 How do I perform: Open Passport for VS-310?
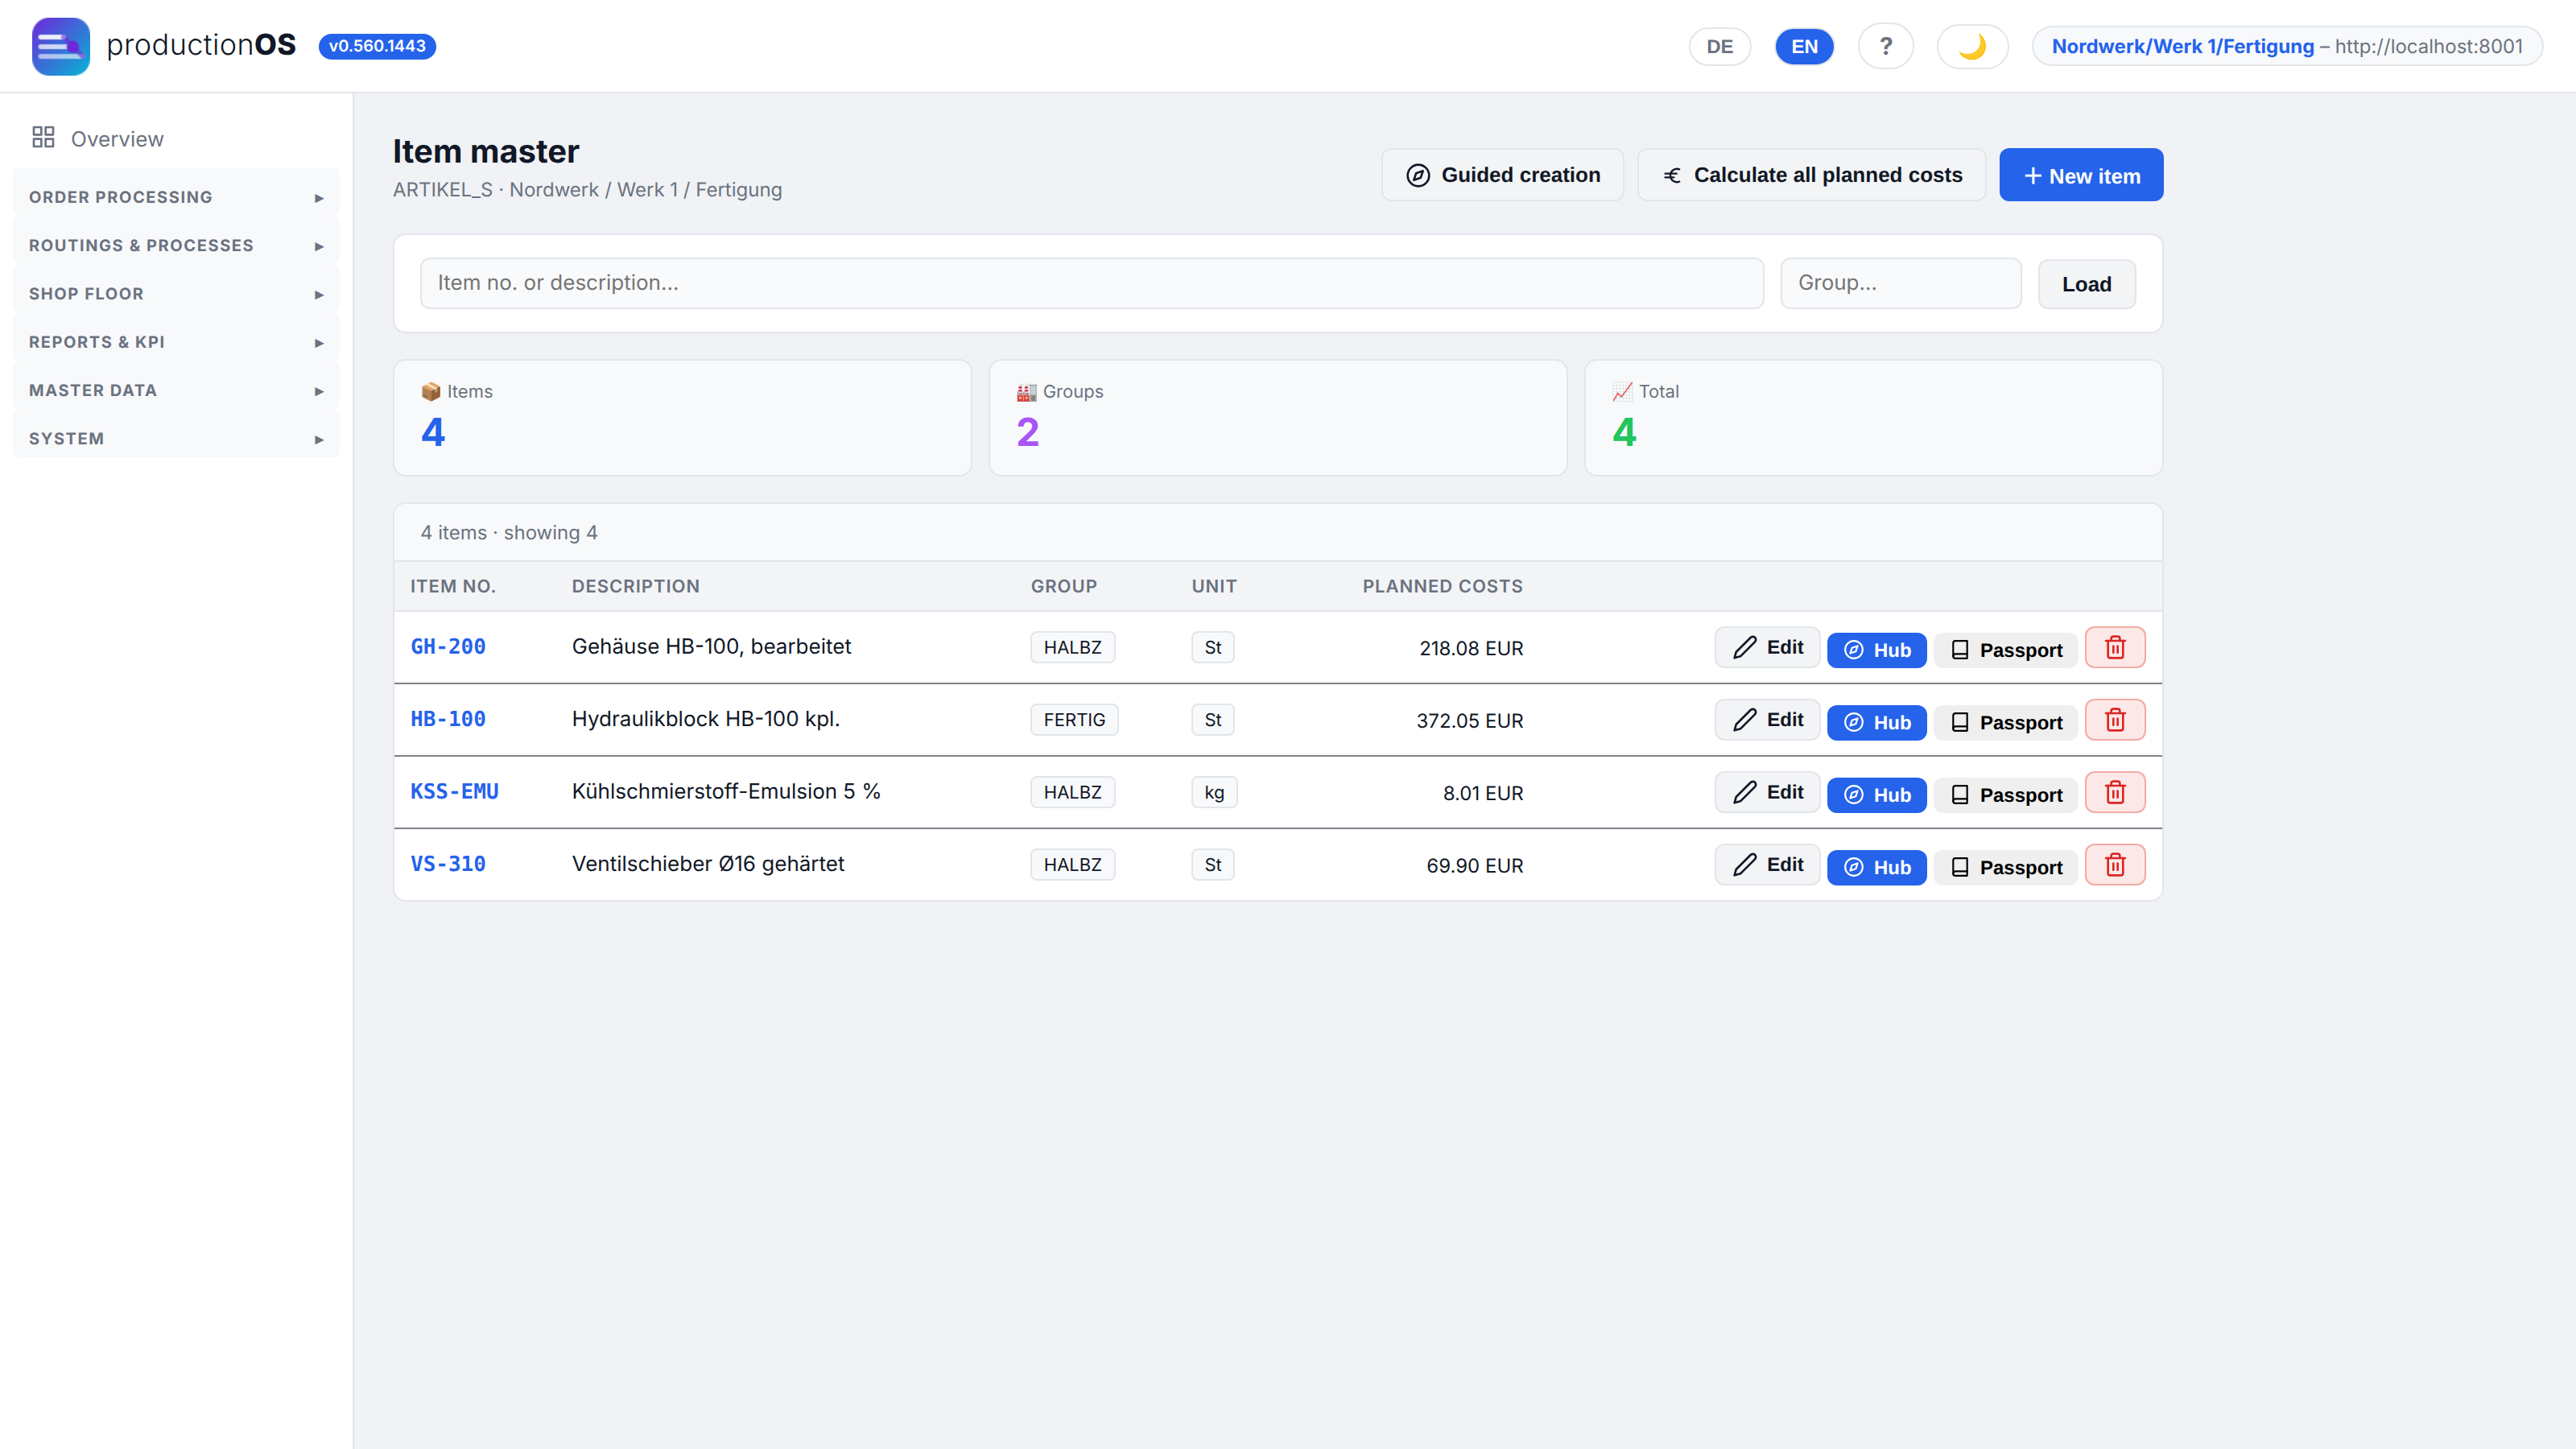pyautogui.click(x=2006, y=867)
